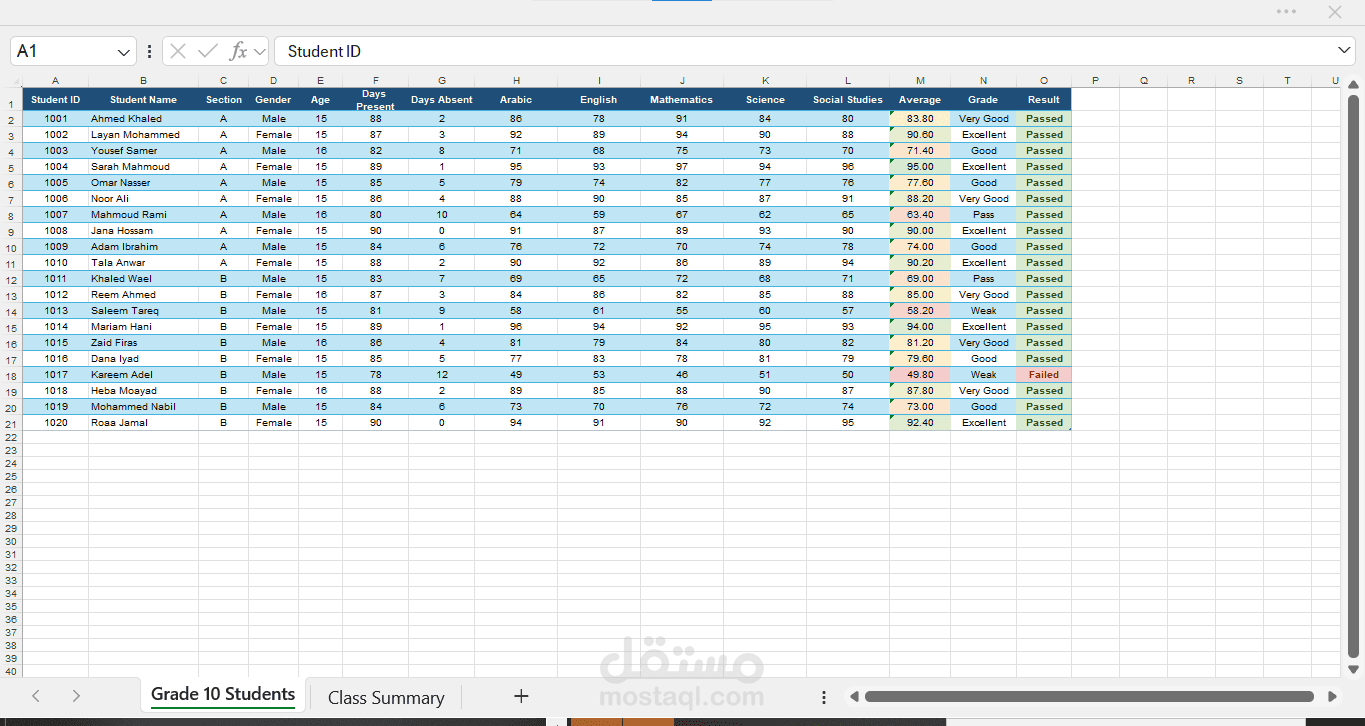
Task: Click the Failed result for Kareem Adel
Action: pos(1044,375)
